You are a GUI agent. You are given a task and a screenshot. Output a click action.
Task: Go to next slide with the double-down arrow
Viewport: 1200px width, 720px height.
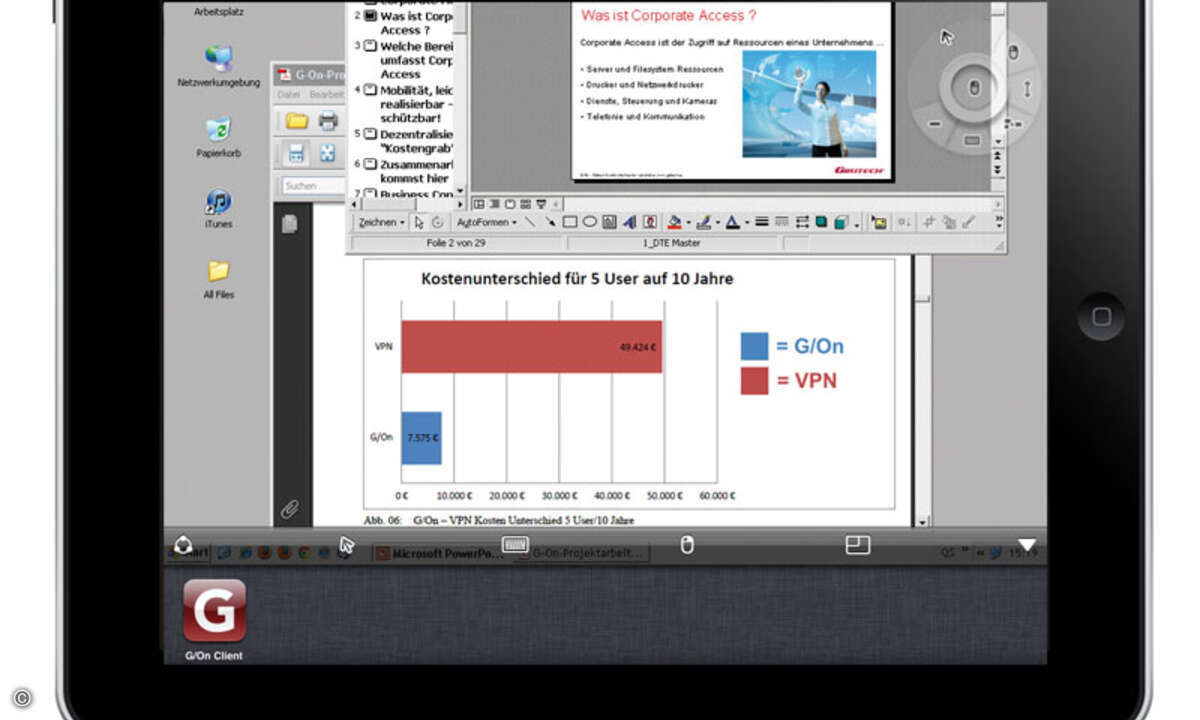coord(997,171)
